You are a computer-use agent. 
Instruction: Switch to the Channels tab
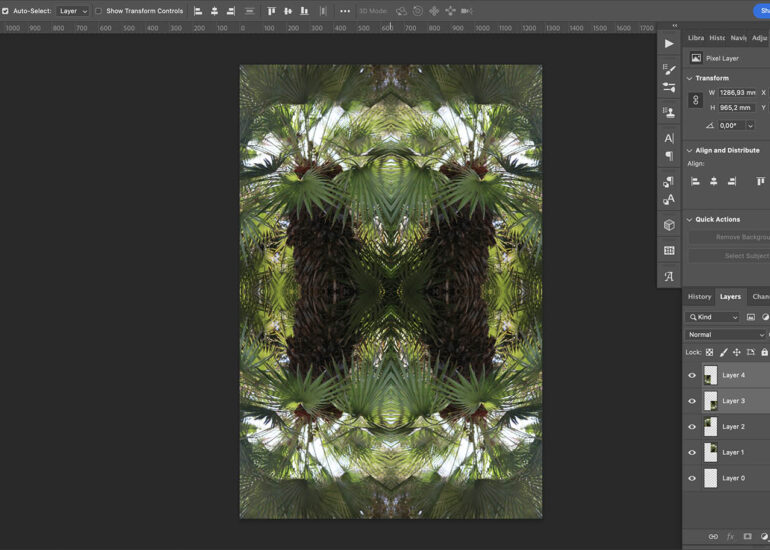(x=761, y=297)
